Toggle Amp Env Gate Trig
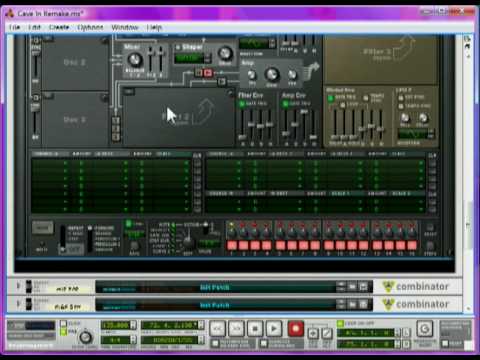This screenshot has height=360, width=480. click(x=285, y=104)
